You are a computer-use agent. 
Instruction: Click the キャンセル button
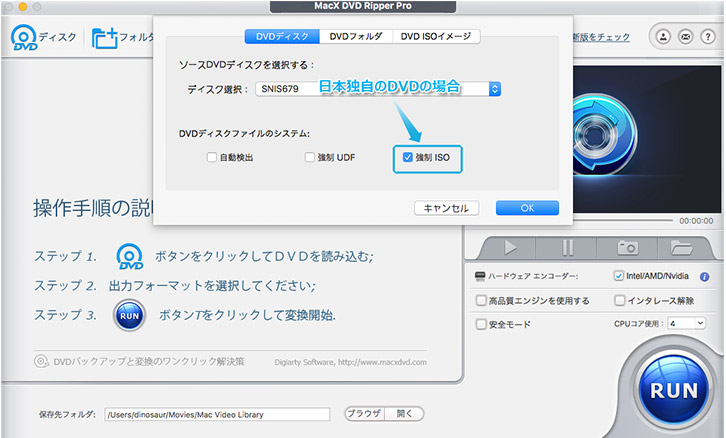(x=446, y=208)
